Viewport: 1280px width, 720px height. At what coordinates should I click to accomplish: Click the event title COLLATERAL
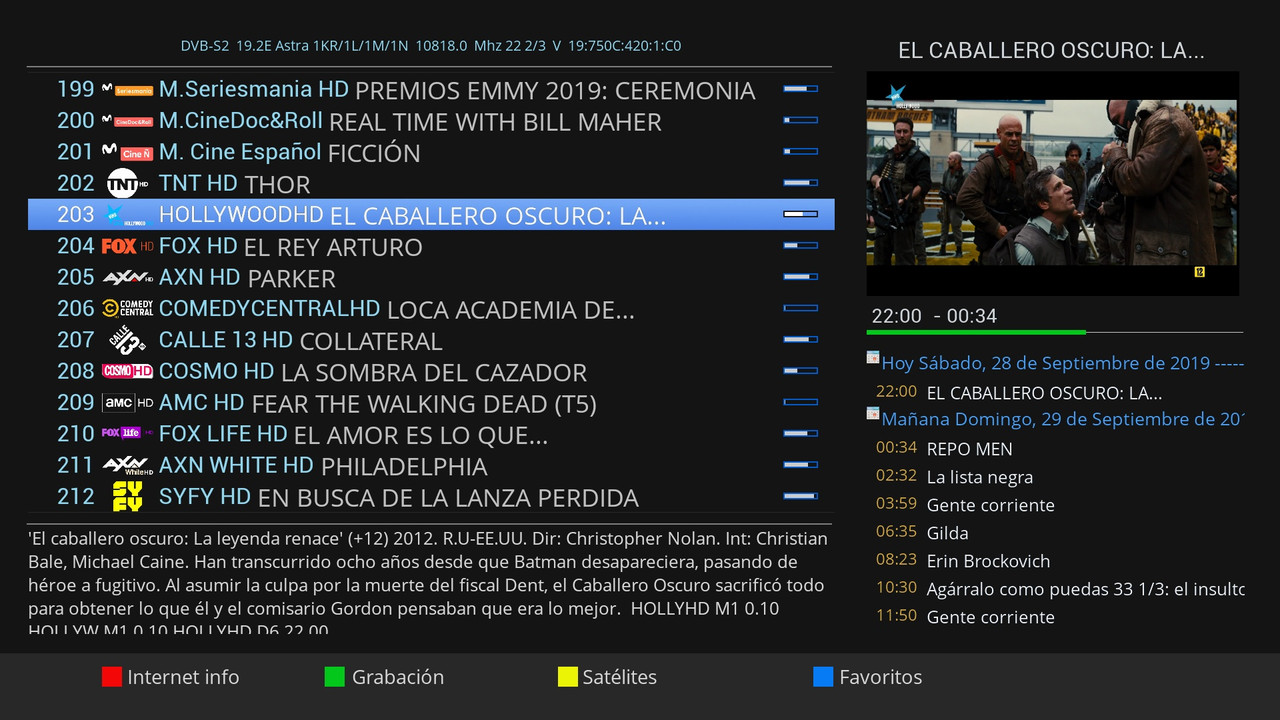pyautogui.click(x=371, y=341)
